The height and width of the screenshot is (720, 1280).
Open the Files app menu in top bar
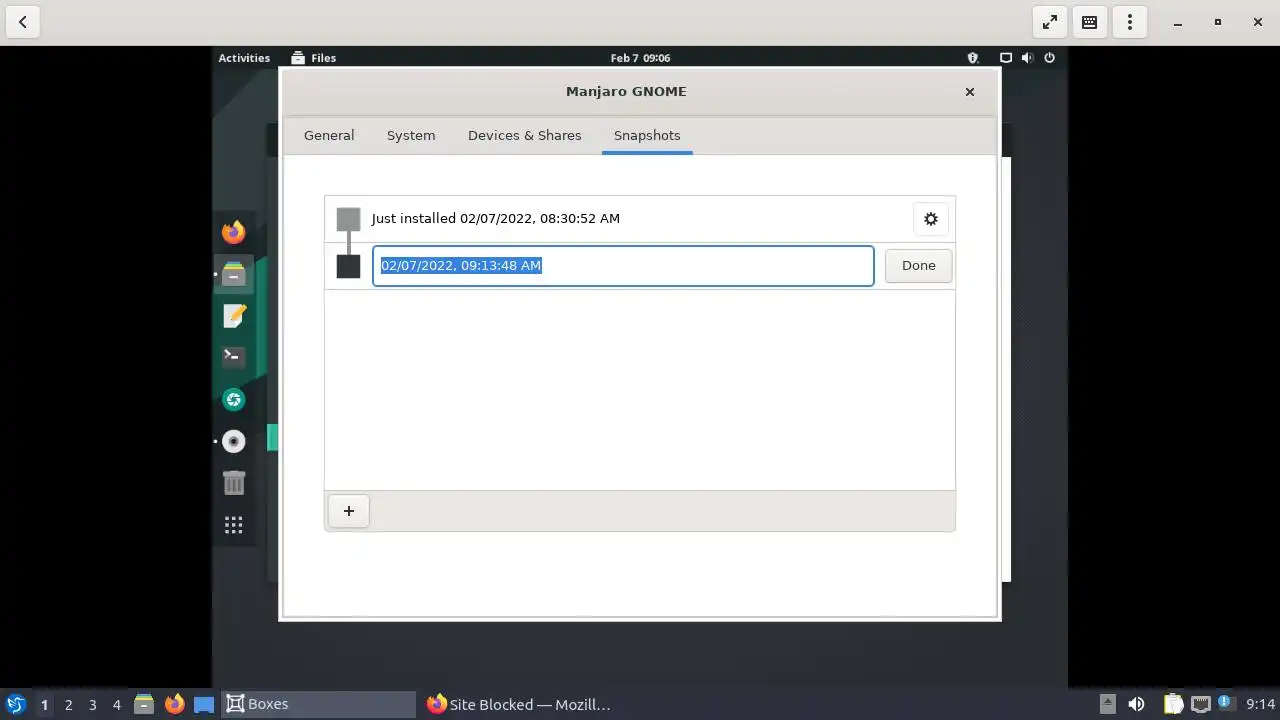(x=314, y=58)
